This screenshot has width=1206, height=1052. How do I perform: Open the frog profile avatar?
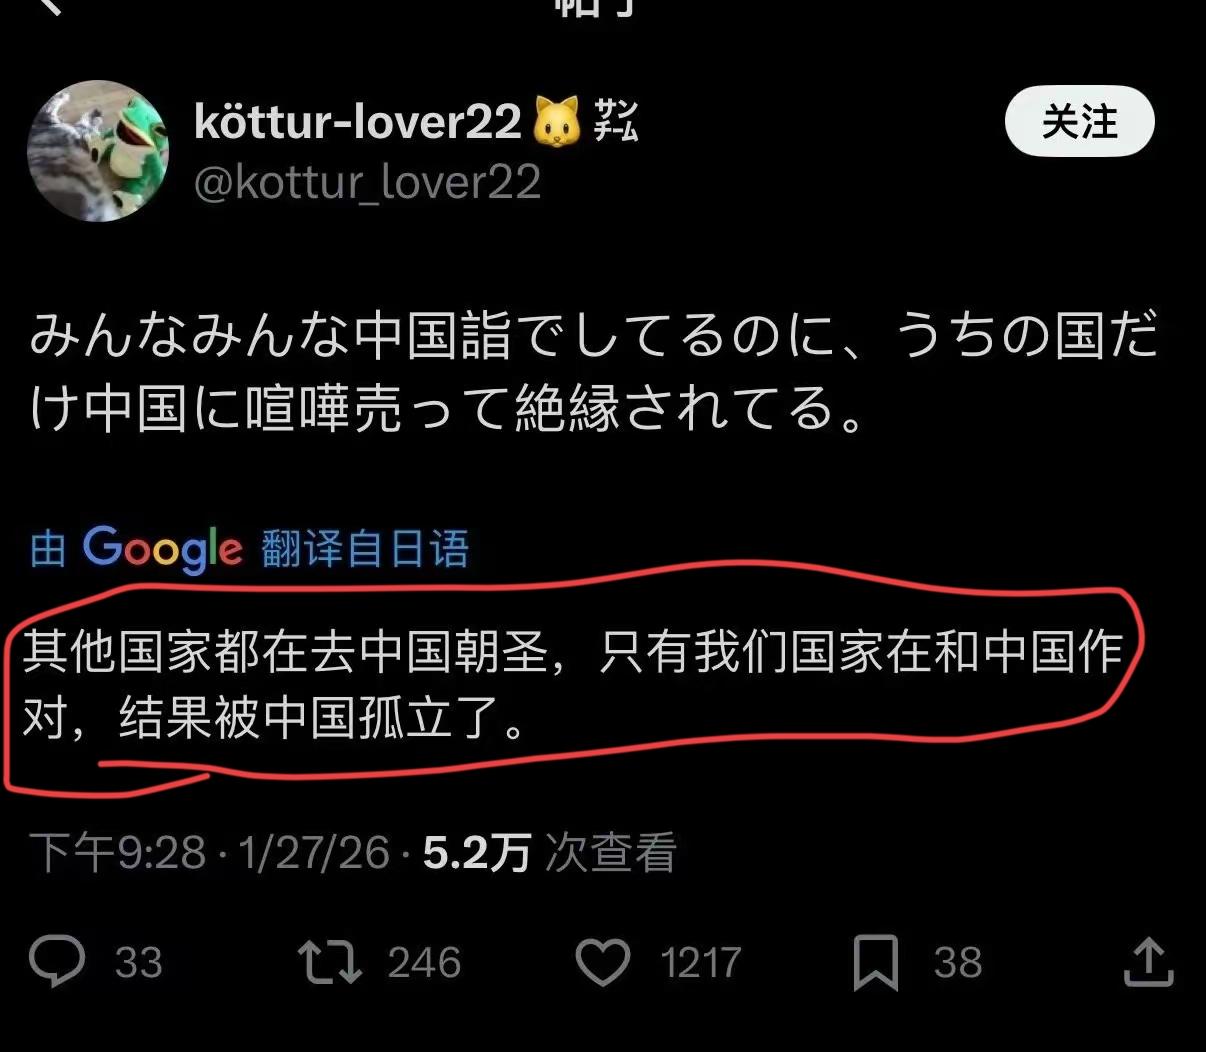click(98, 151)
